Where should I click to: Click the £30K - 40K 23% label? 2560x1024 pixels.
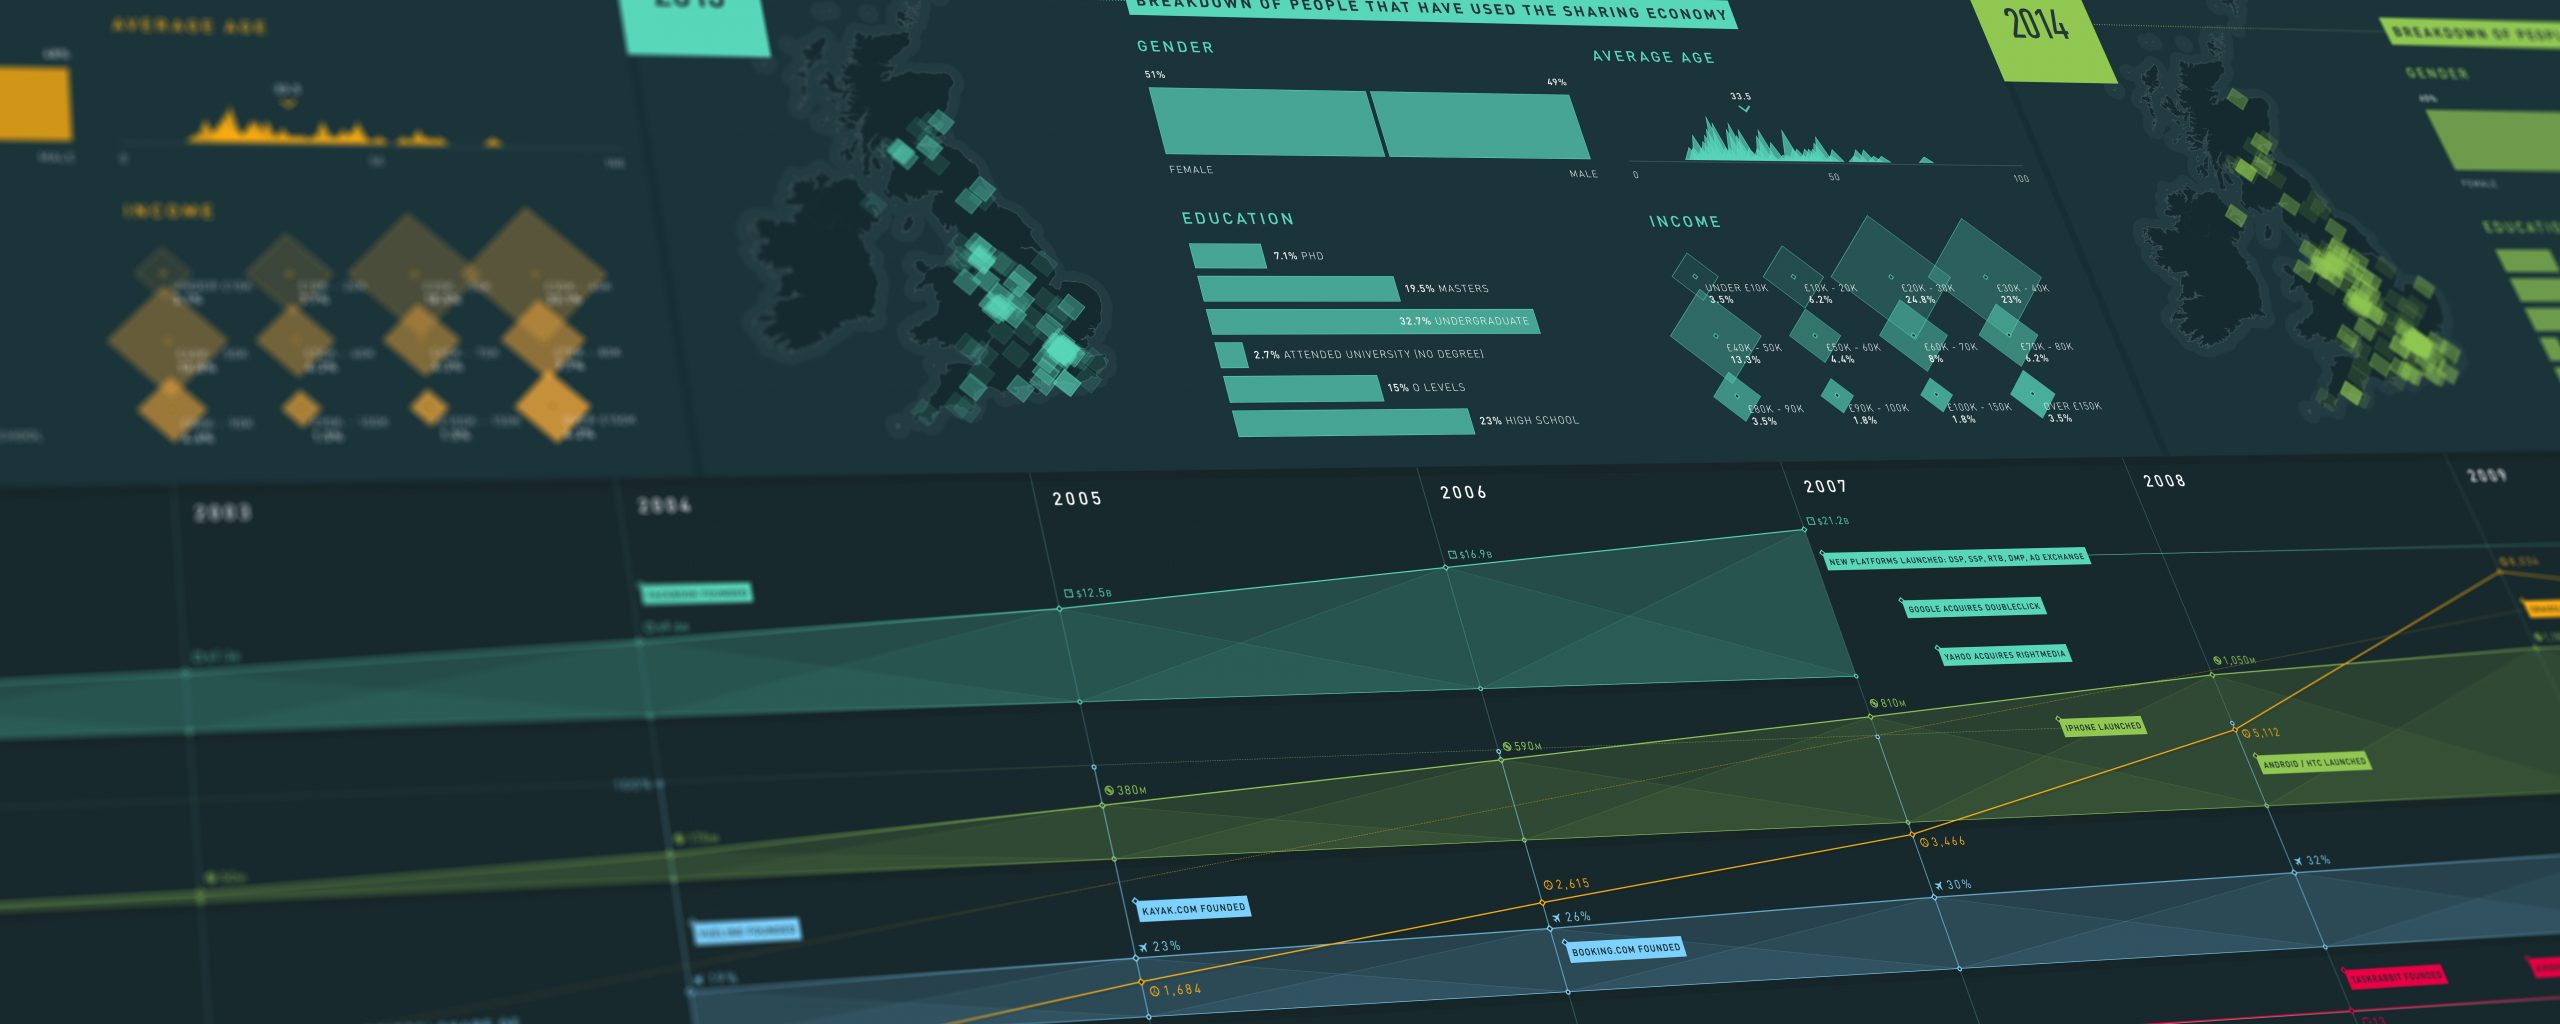(2022, 293)
